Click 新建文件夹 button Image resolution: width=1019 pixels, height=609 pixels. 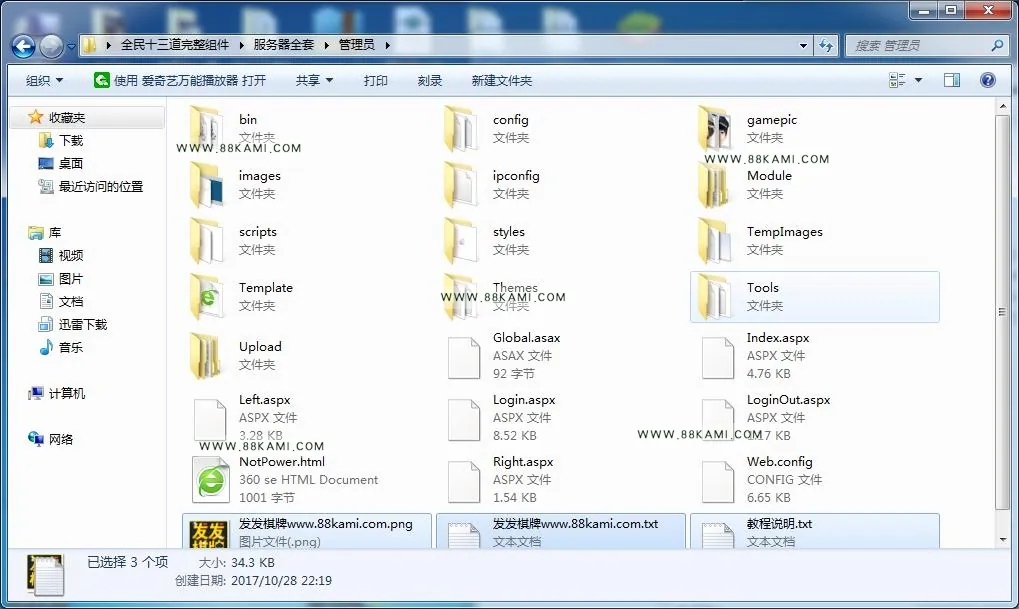coord(501,81)
